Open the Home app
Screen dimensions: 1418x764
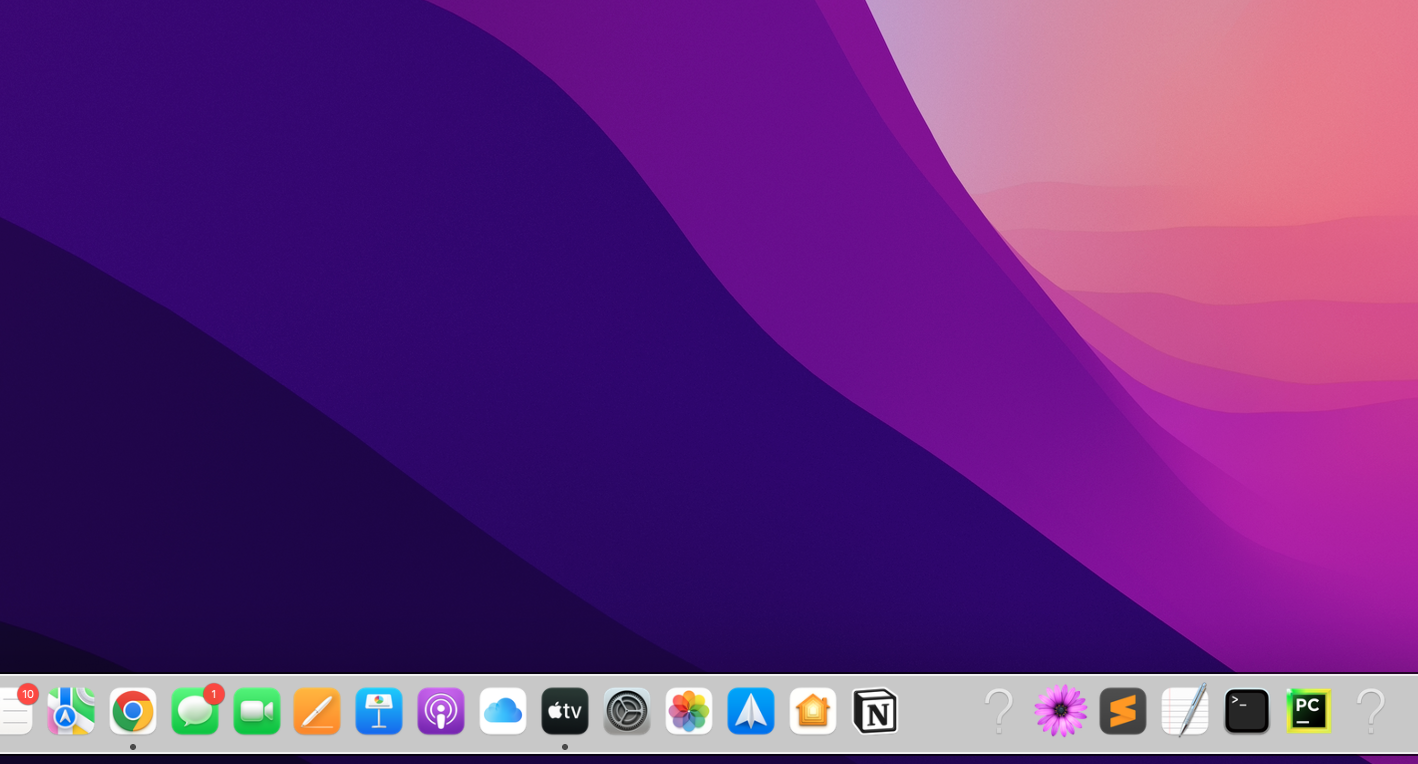pos(813,711)
